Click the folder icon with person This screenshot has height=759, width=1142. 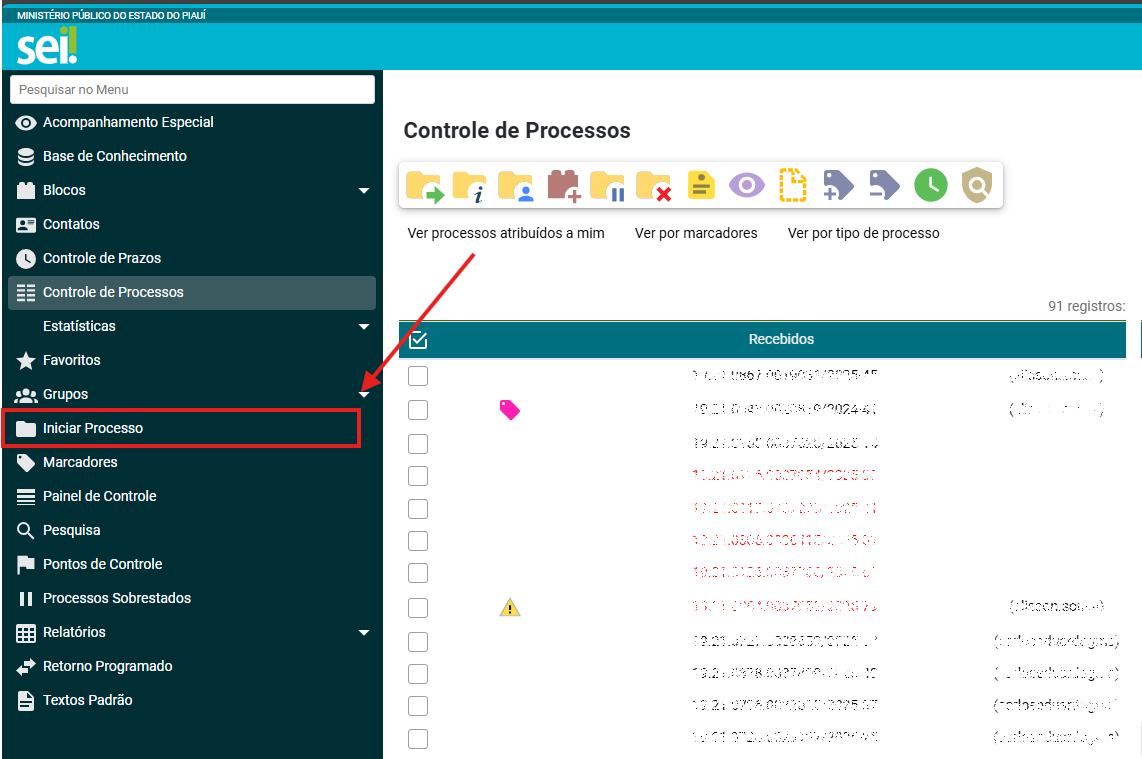(x=516, y=186)
